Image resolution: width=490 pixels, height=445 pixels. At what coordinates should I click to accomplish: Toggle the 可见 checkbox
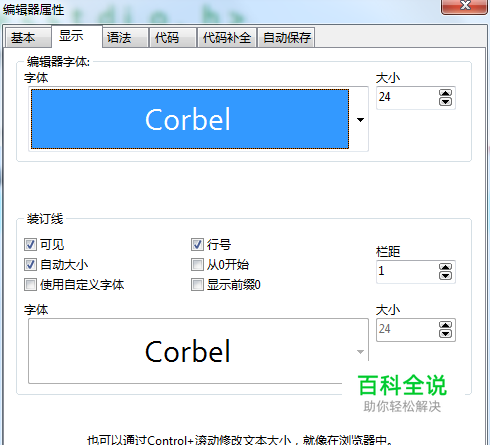[x=30, y=244]
